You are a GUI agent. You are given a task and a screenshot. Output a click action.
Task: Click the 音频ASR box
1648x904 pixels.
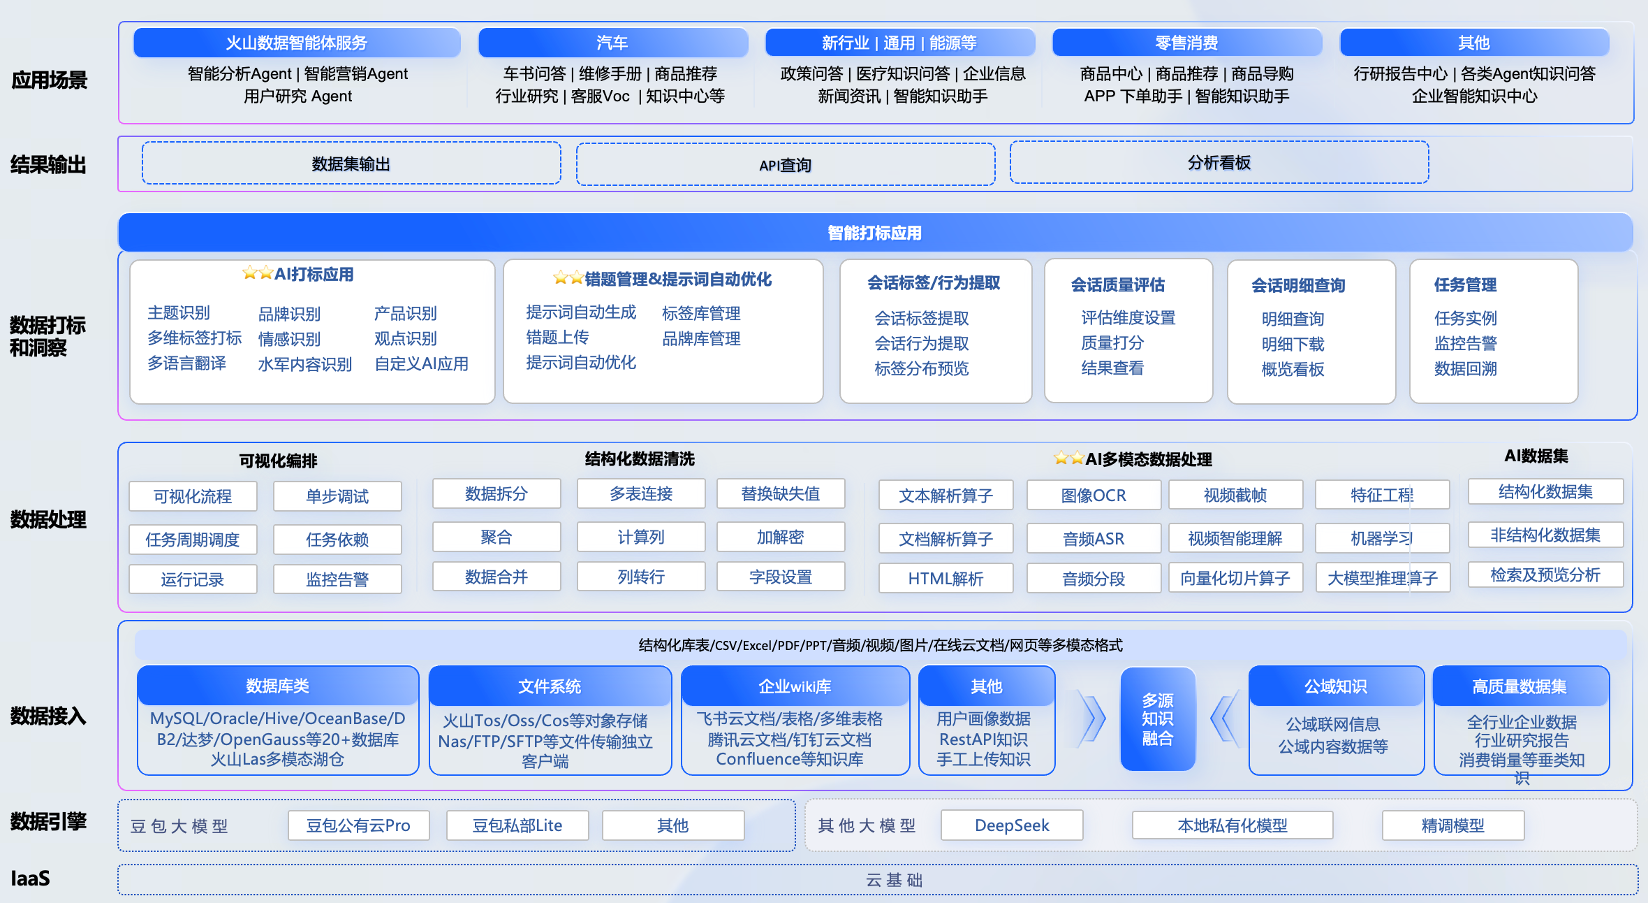click(x=1094, y=538)
